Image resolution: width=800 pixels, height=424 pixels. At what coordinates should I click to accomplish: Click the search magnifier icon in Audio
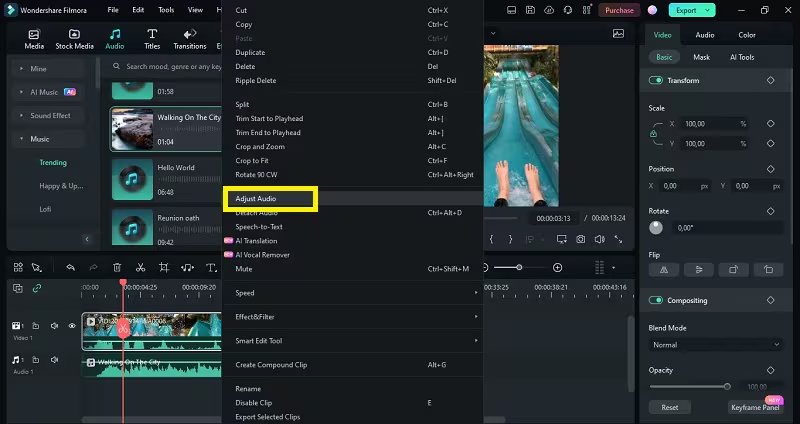[117, 66]
